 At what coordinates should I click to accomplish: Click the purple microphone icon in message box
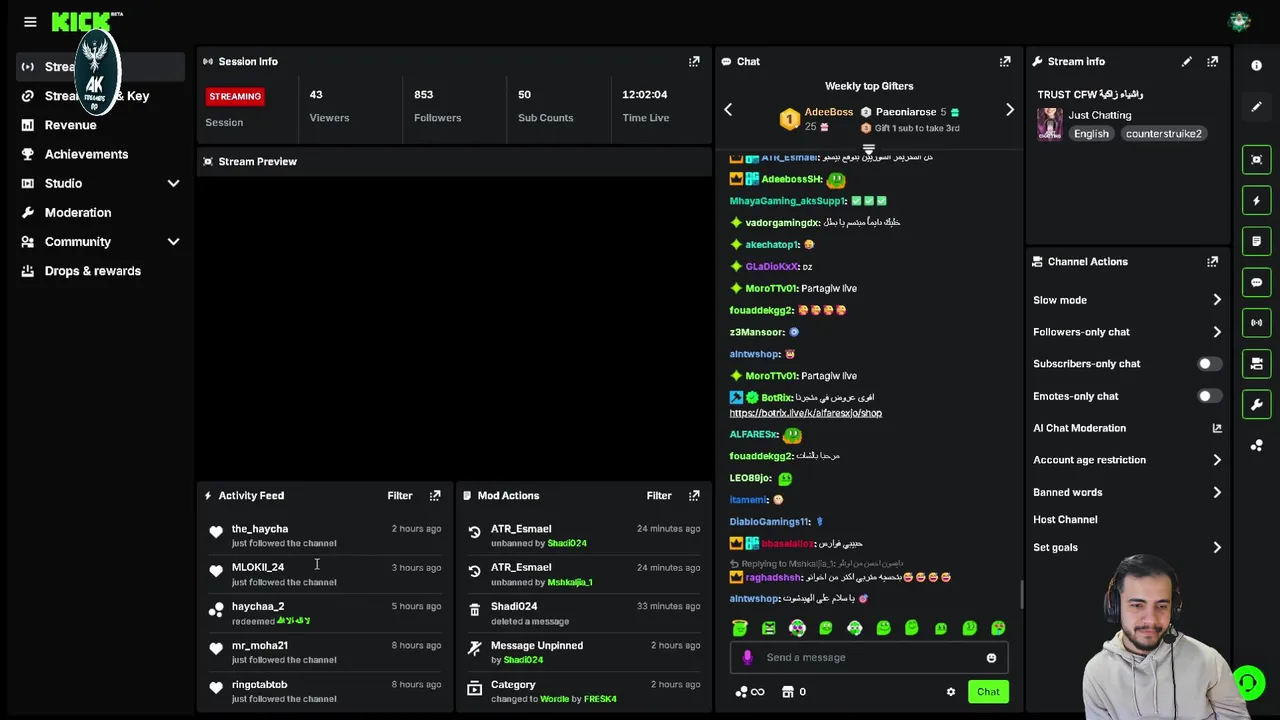[x=747, y=658]
